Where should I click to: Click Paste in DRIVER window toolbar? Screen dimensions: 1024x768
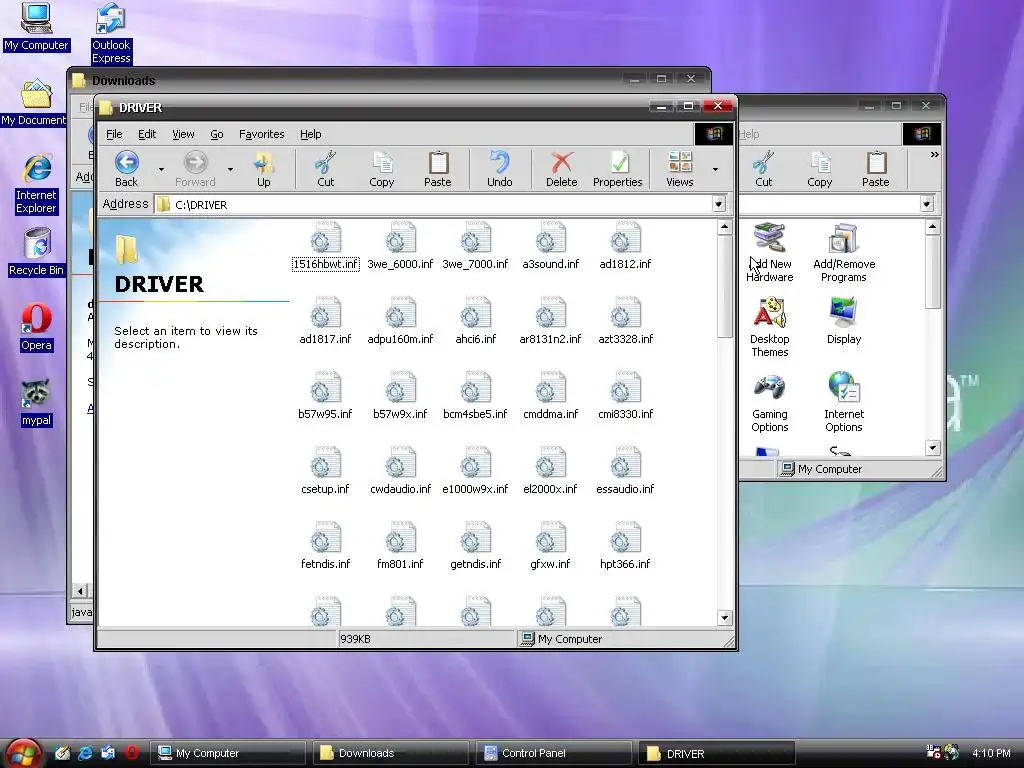[438, 169]
